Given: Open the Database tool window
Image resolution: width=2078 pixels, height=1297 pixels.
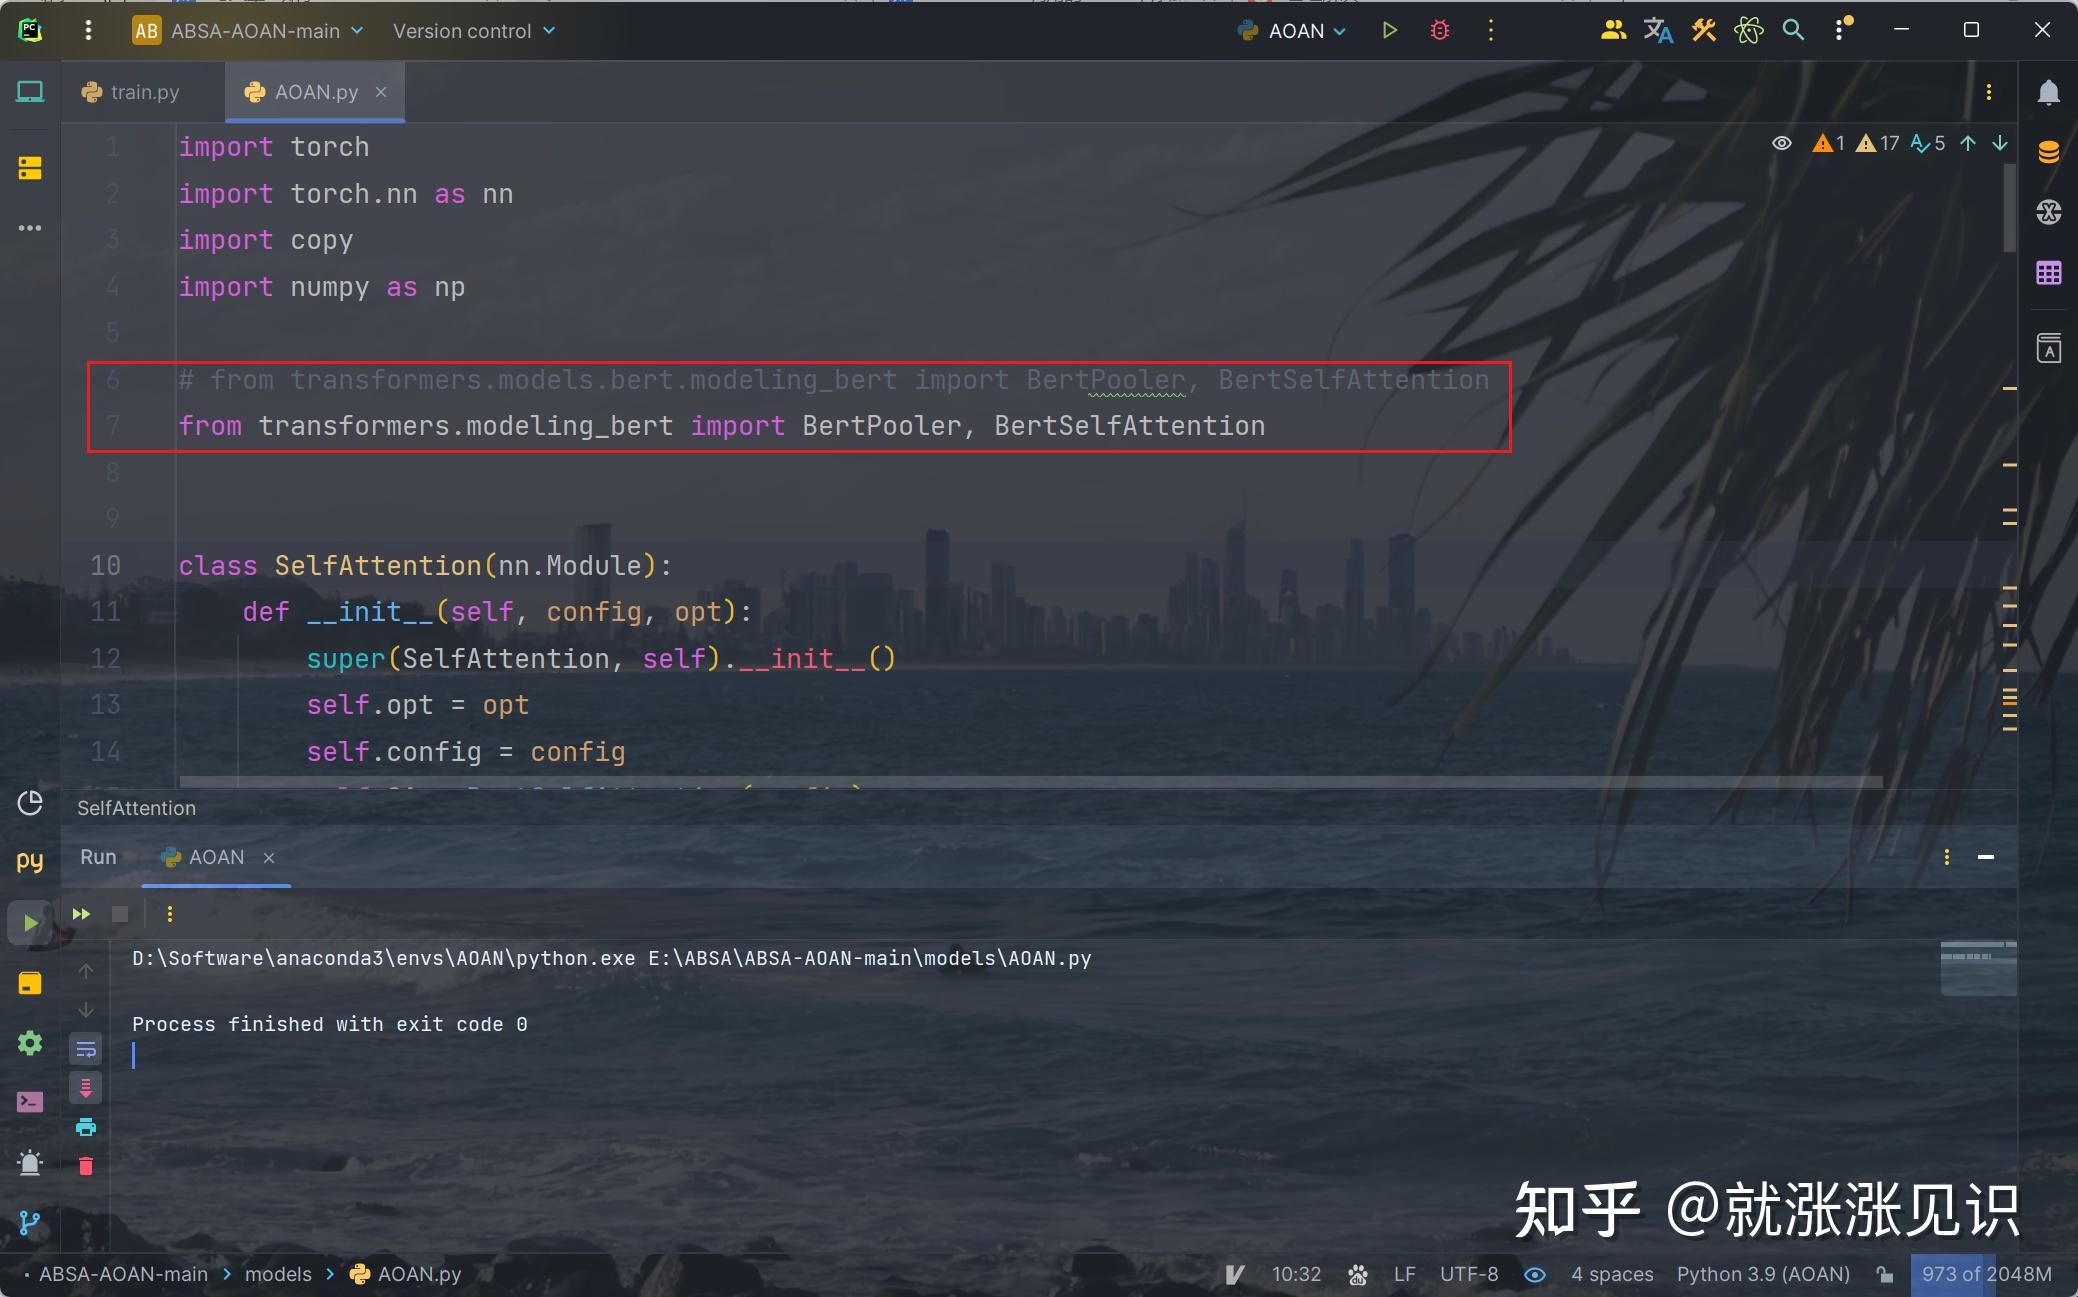Looking at the screenshot, I should click(2048, 152).
